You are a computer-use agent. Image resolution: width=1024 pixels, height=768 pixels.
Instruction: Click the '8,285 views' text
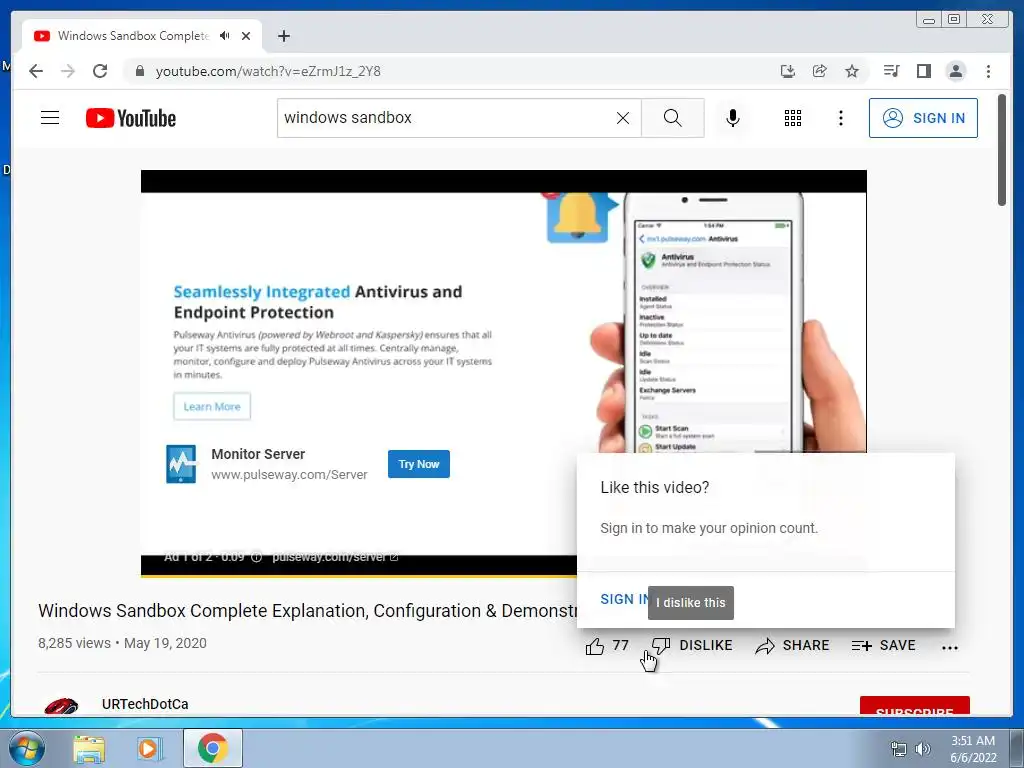[74, 643]
